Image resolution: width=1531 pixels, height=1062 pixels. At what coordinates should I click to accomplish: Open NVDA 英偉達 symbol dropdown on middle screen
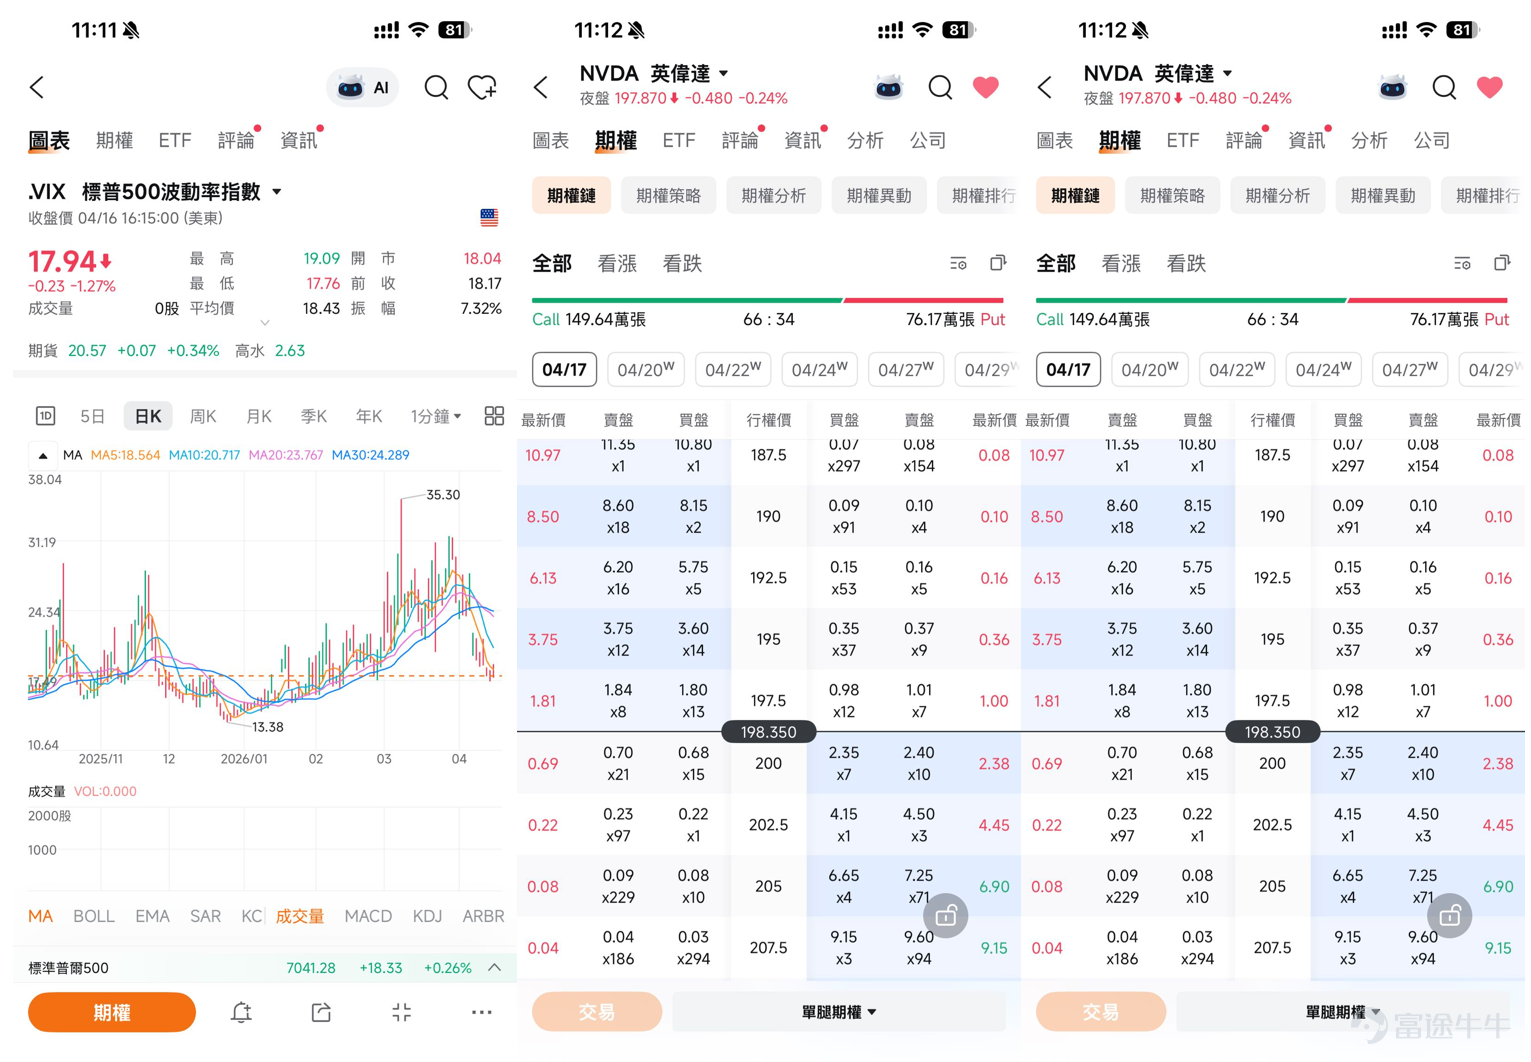click(x=723, y=74)
